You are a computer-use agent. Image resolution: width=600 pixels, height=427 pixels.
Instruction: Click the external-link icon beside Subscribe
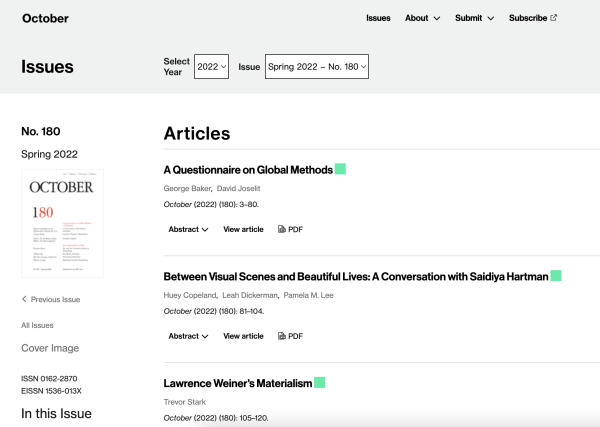[x=553, y=18]
